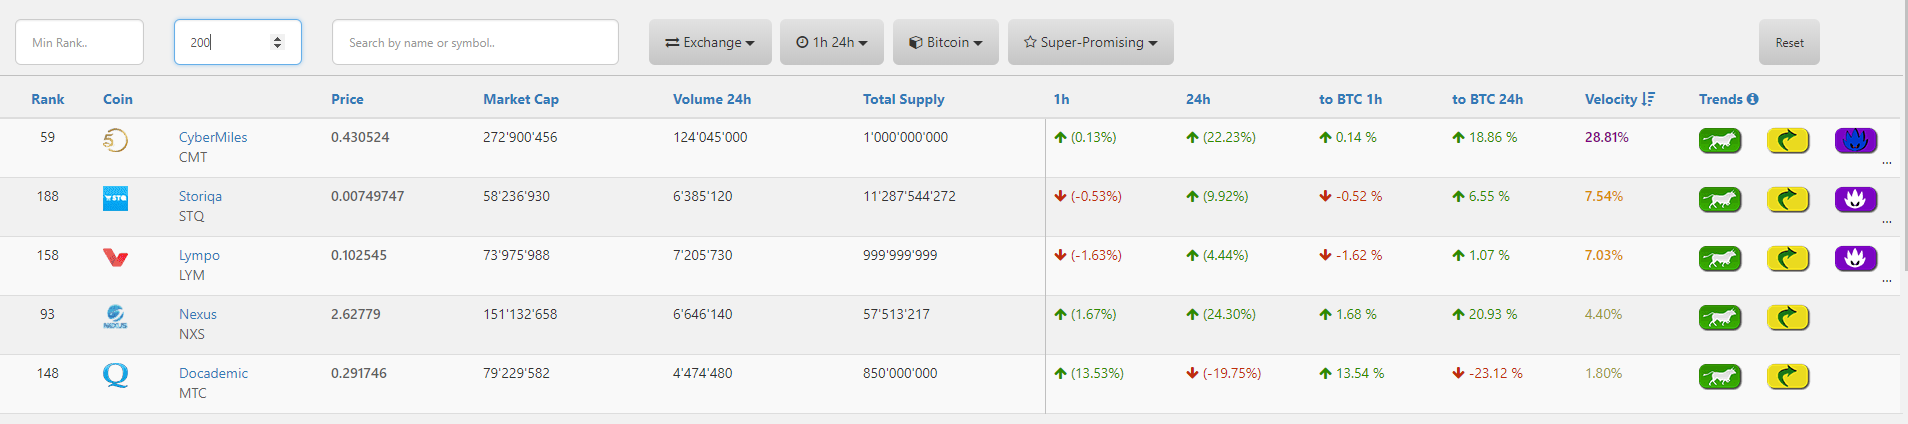Open the Super-Promising filter dropdown

[x=1090, y=43]
